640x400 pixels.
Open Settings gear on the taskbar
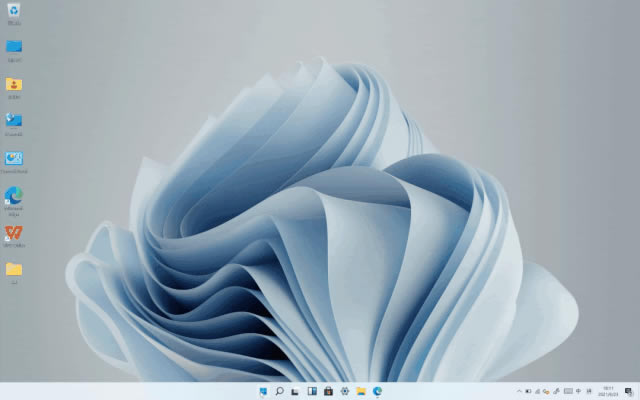[344, 391]
